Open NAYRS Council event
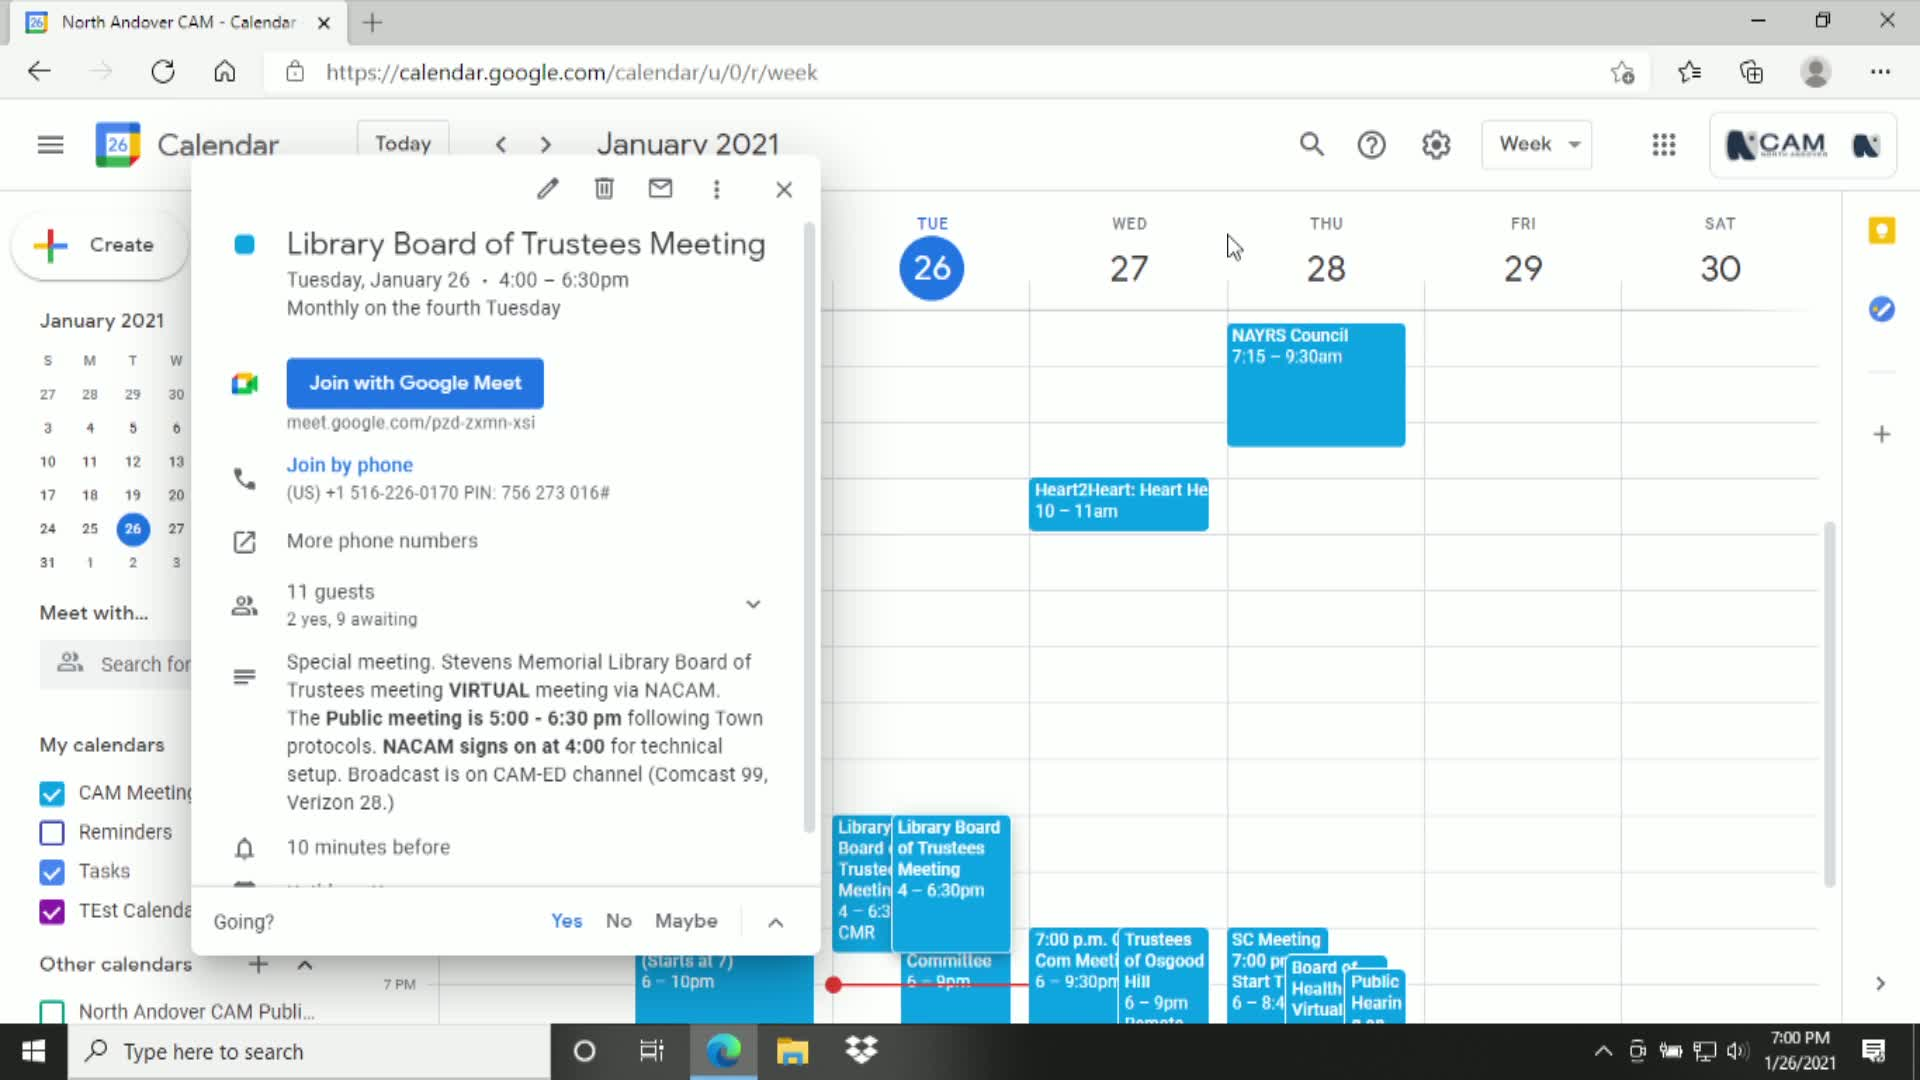Image resolution: width=1920 pixels, height=1080 pixels. point(1316,385)
